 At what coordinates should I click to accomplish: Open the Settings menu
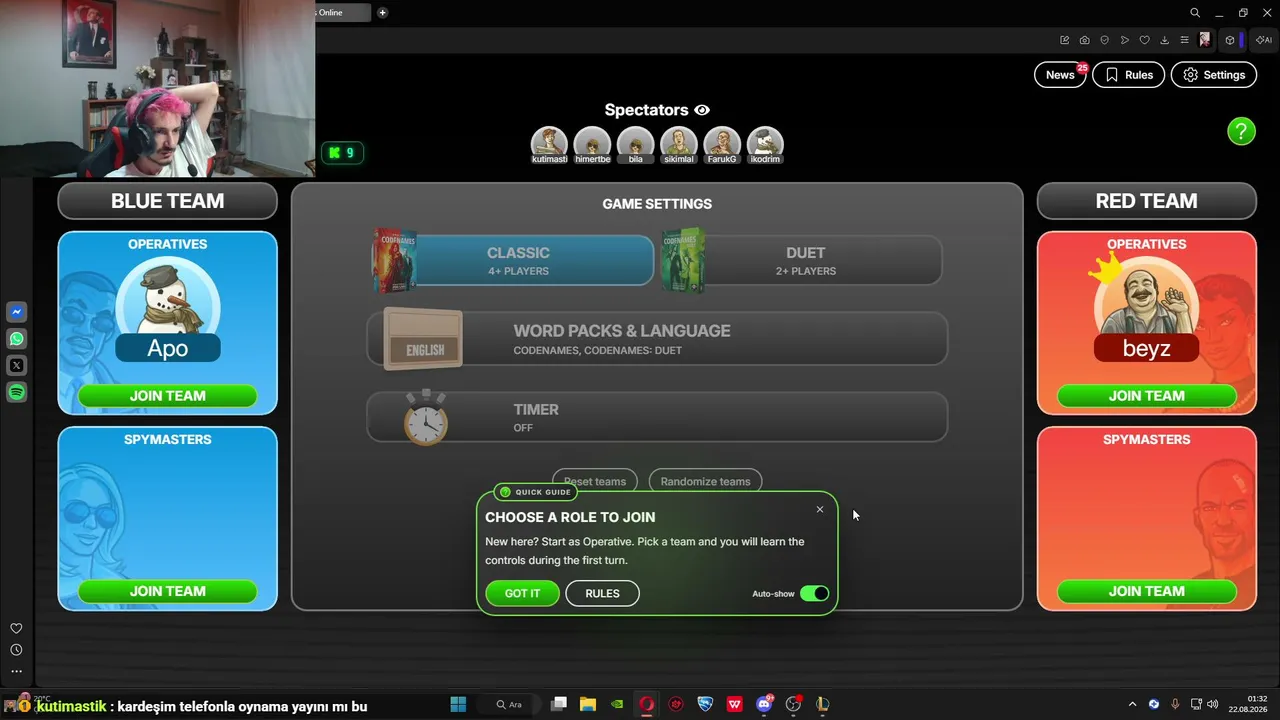pyautogui.click(x=1214, y=75)
